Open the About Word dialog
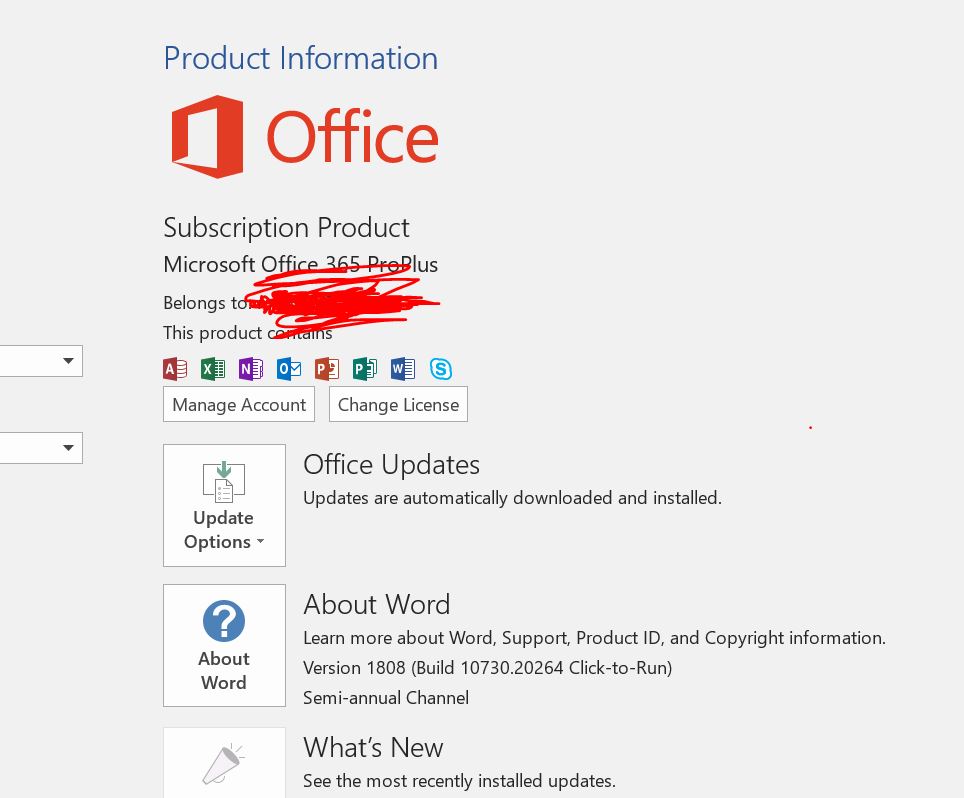The height and width of the screenshot is (798, 964). tap(224, 646)
